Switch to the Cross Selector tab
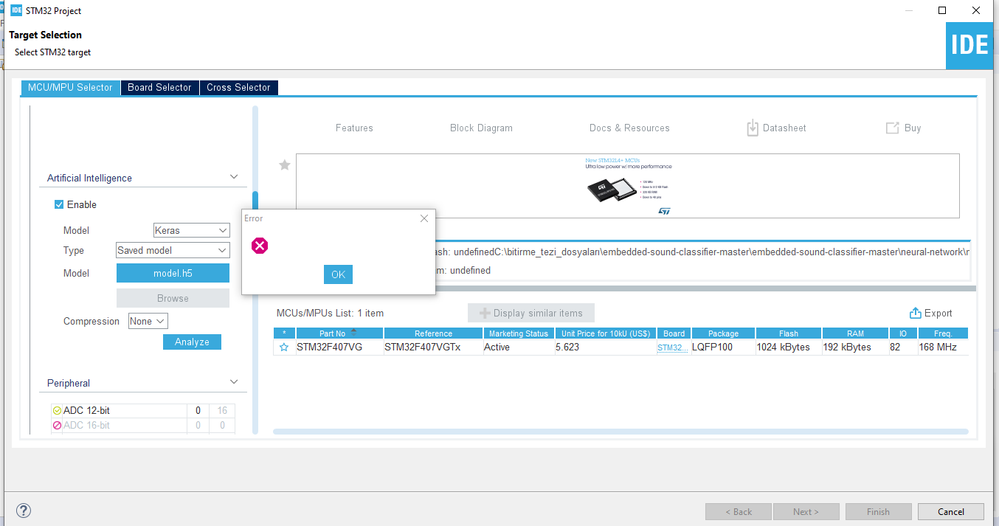999x526 pixels. coord(238,87)
